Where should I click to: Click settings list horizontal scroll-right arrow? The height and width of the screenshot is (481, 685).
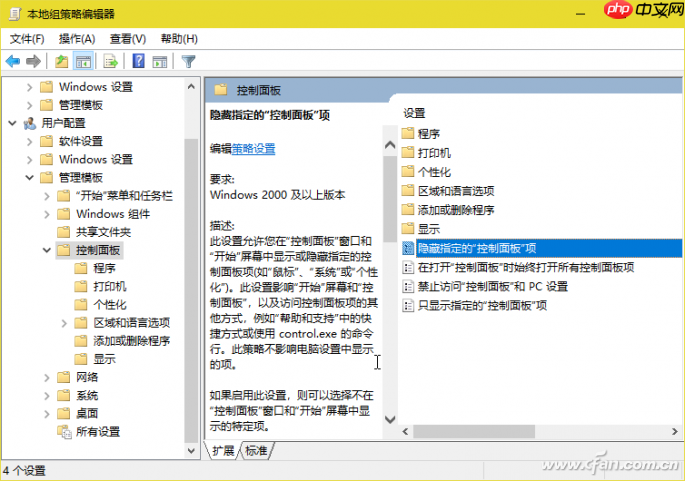click(x=675, y=432)
